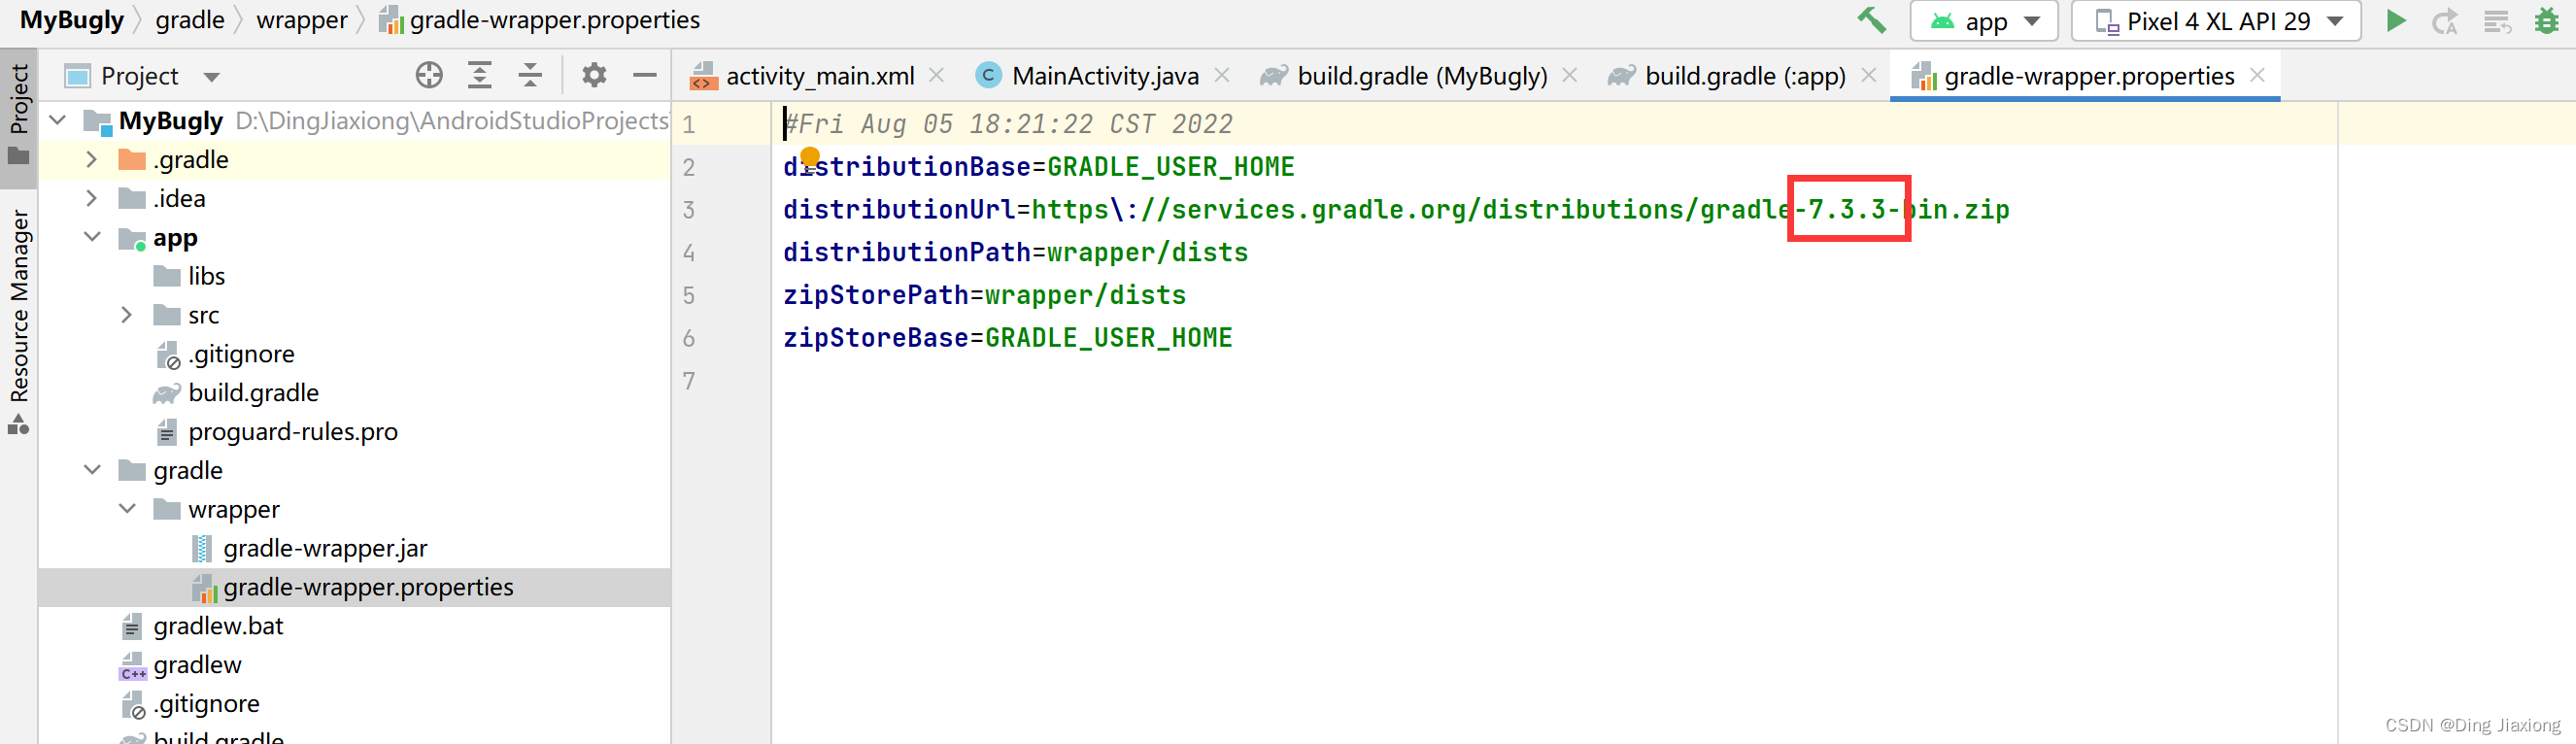Image resolution: width=2576 pixels, height=744 pixels.
Task: Click the wrapper folder icon
Action: point(167,509)
